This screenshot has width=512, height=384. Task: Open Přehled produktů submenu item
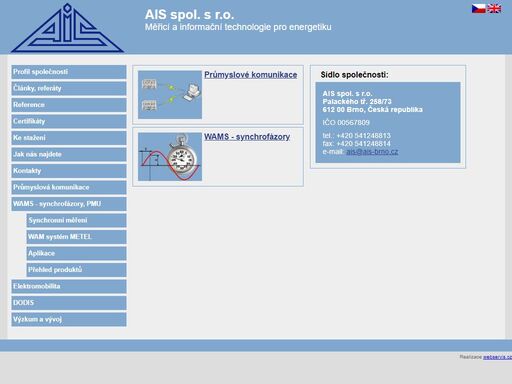76,270
